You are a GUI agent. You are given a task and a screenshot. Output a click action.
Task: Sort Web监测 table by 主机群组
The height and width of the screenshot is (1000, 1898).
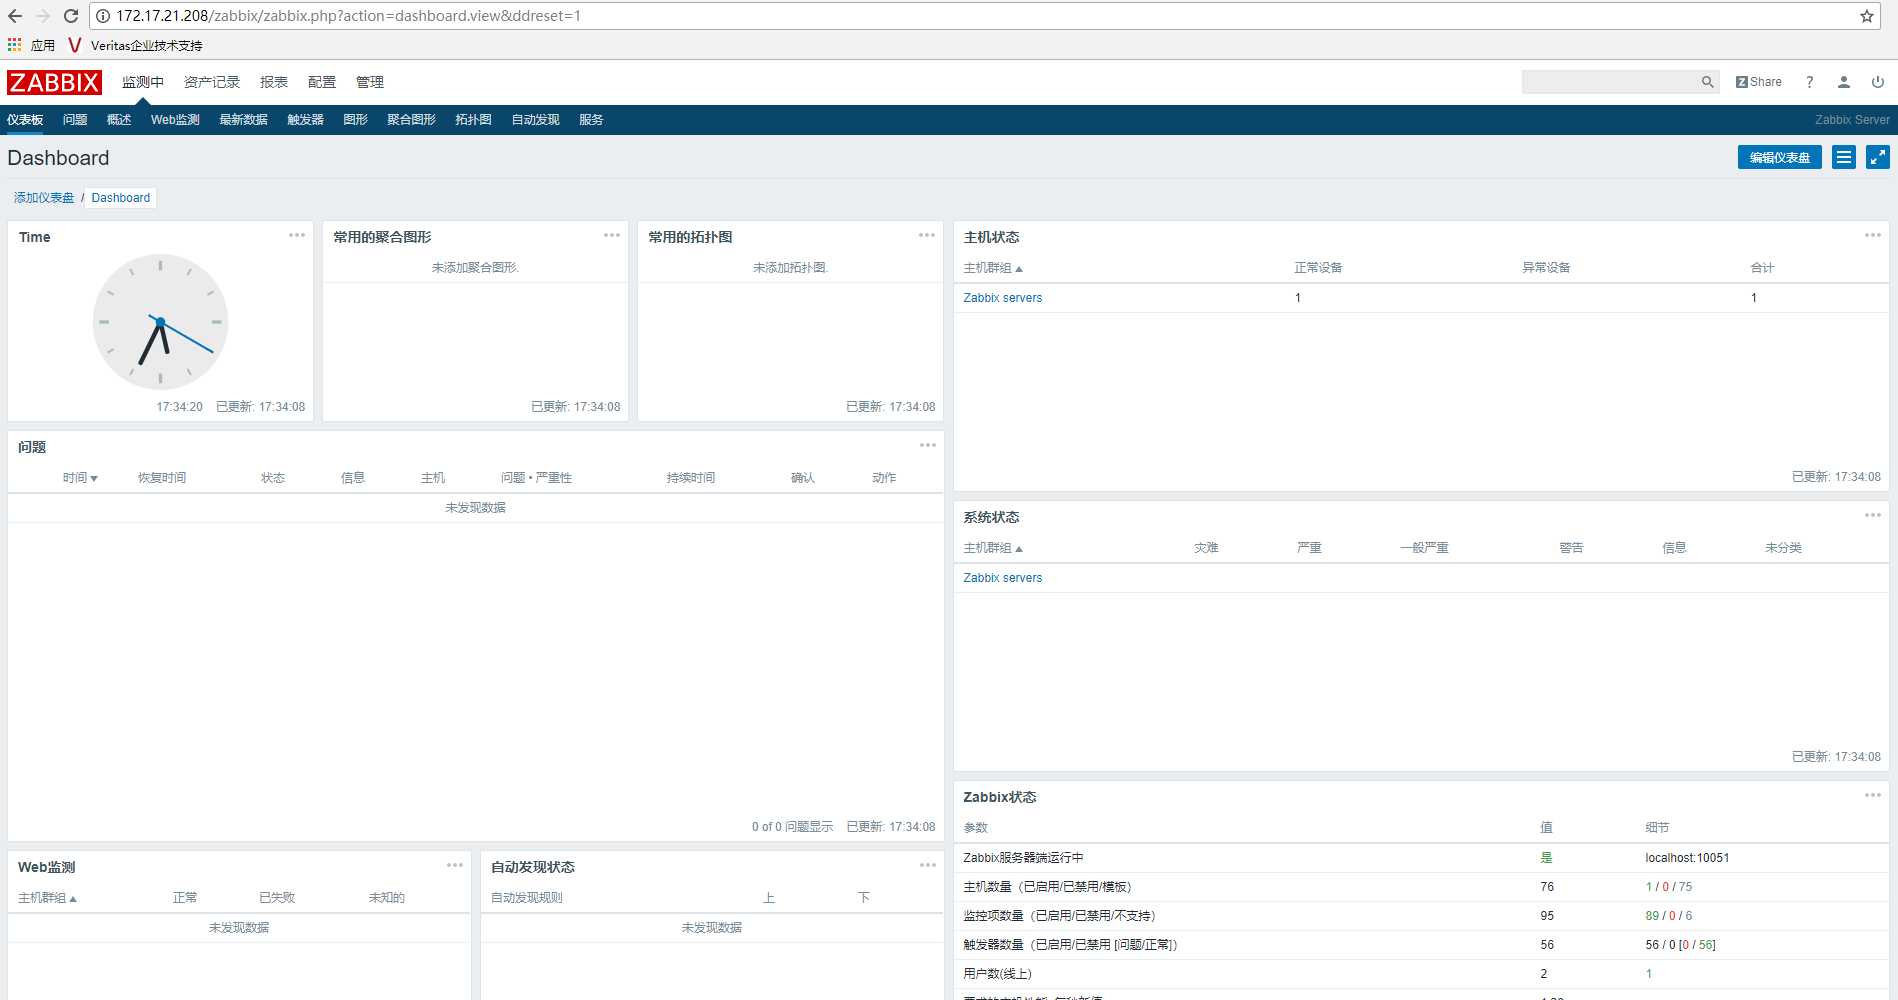click(47, 898)
